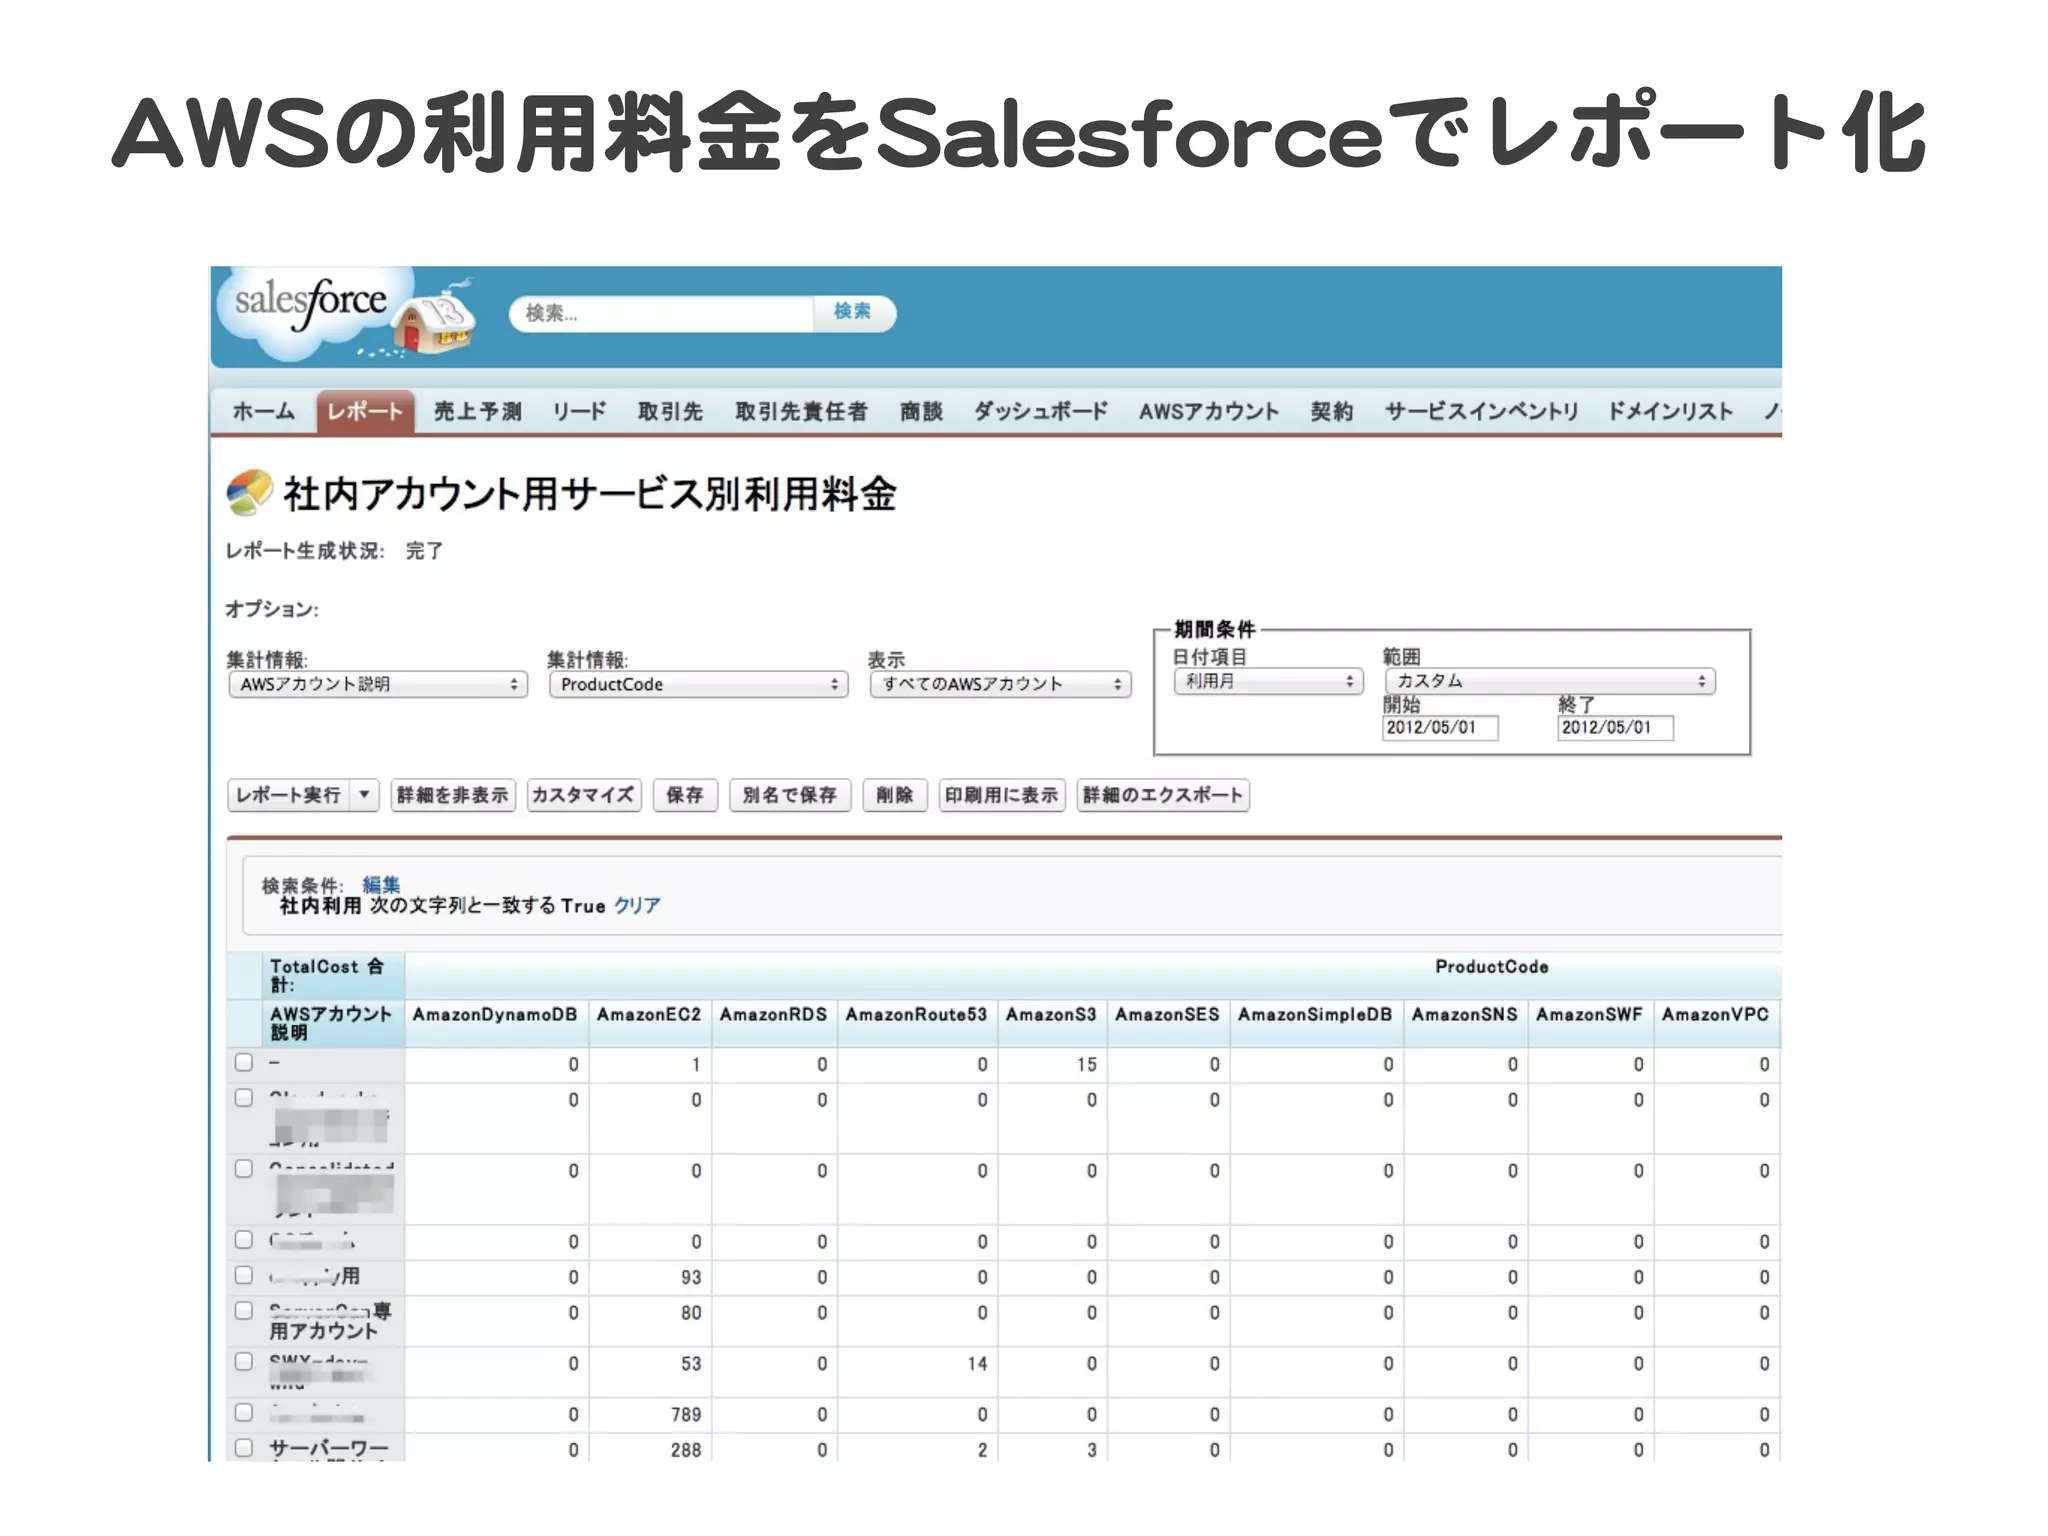Check the row with EC2 value 93
The width and height of the screenshot is (2048, 1536).
[244, 1275]
